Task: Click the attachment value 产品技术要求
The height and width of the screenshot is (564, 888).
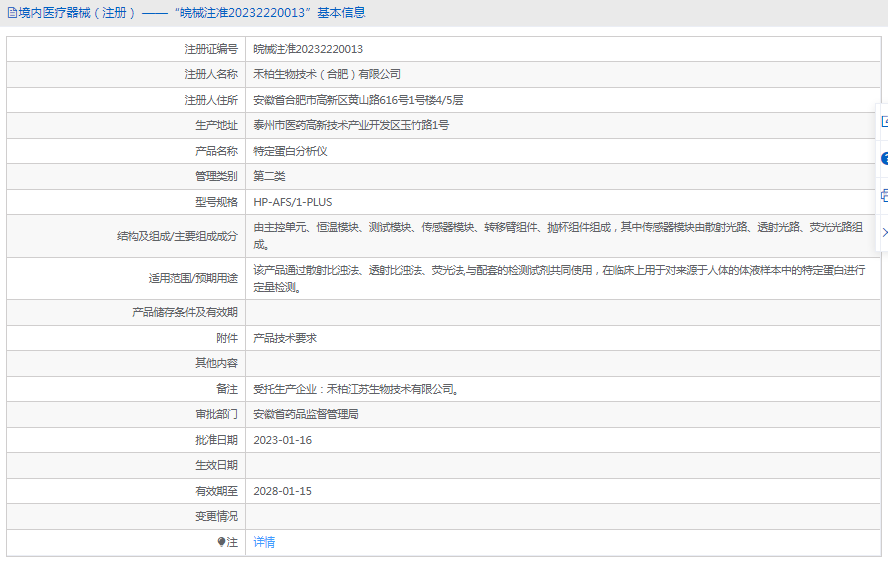Action: point(285,338)
